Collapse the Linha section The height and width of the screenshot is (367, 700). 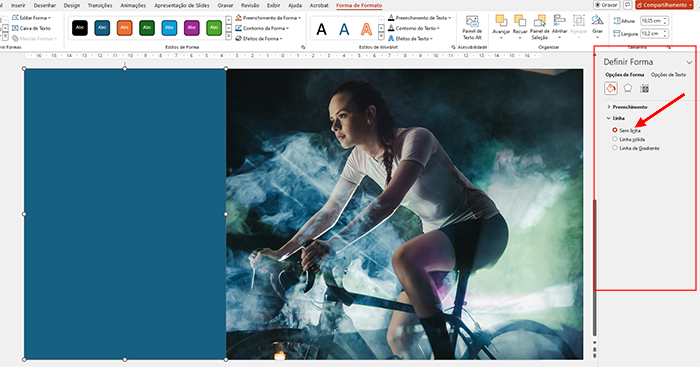pyautogui.click(x=616, y=118)
